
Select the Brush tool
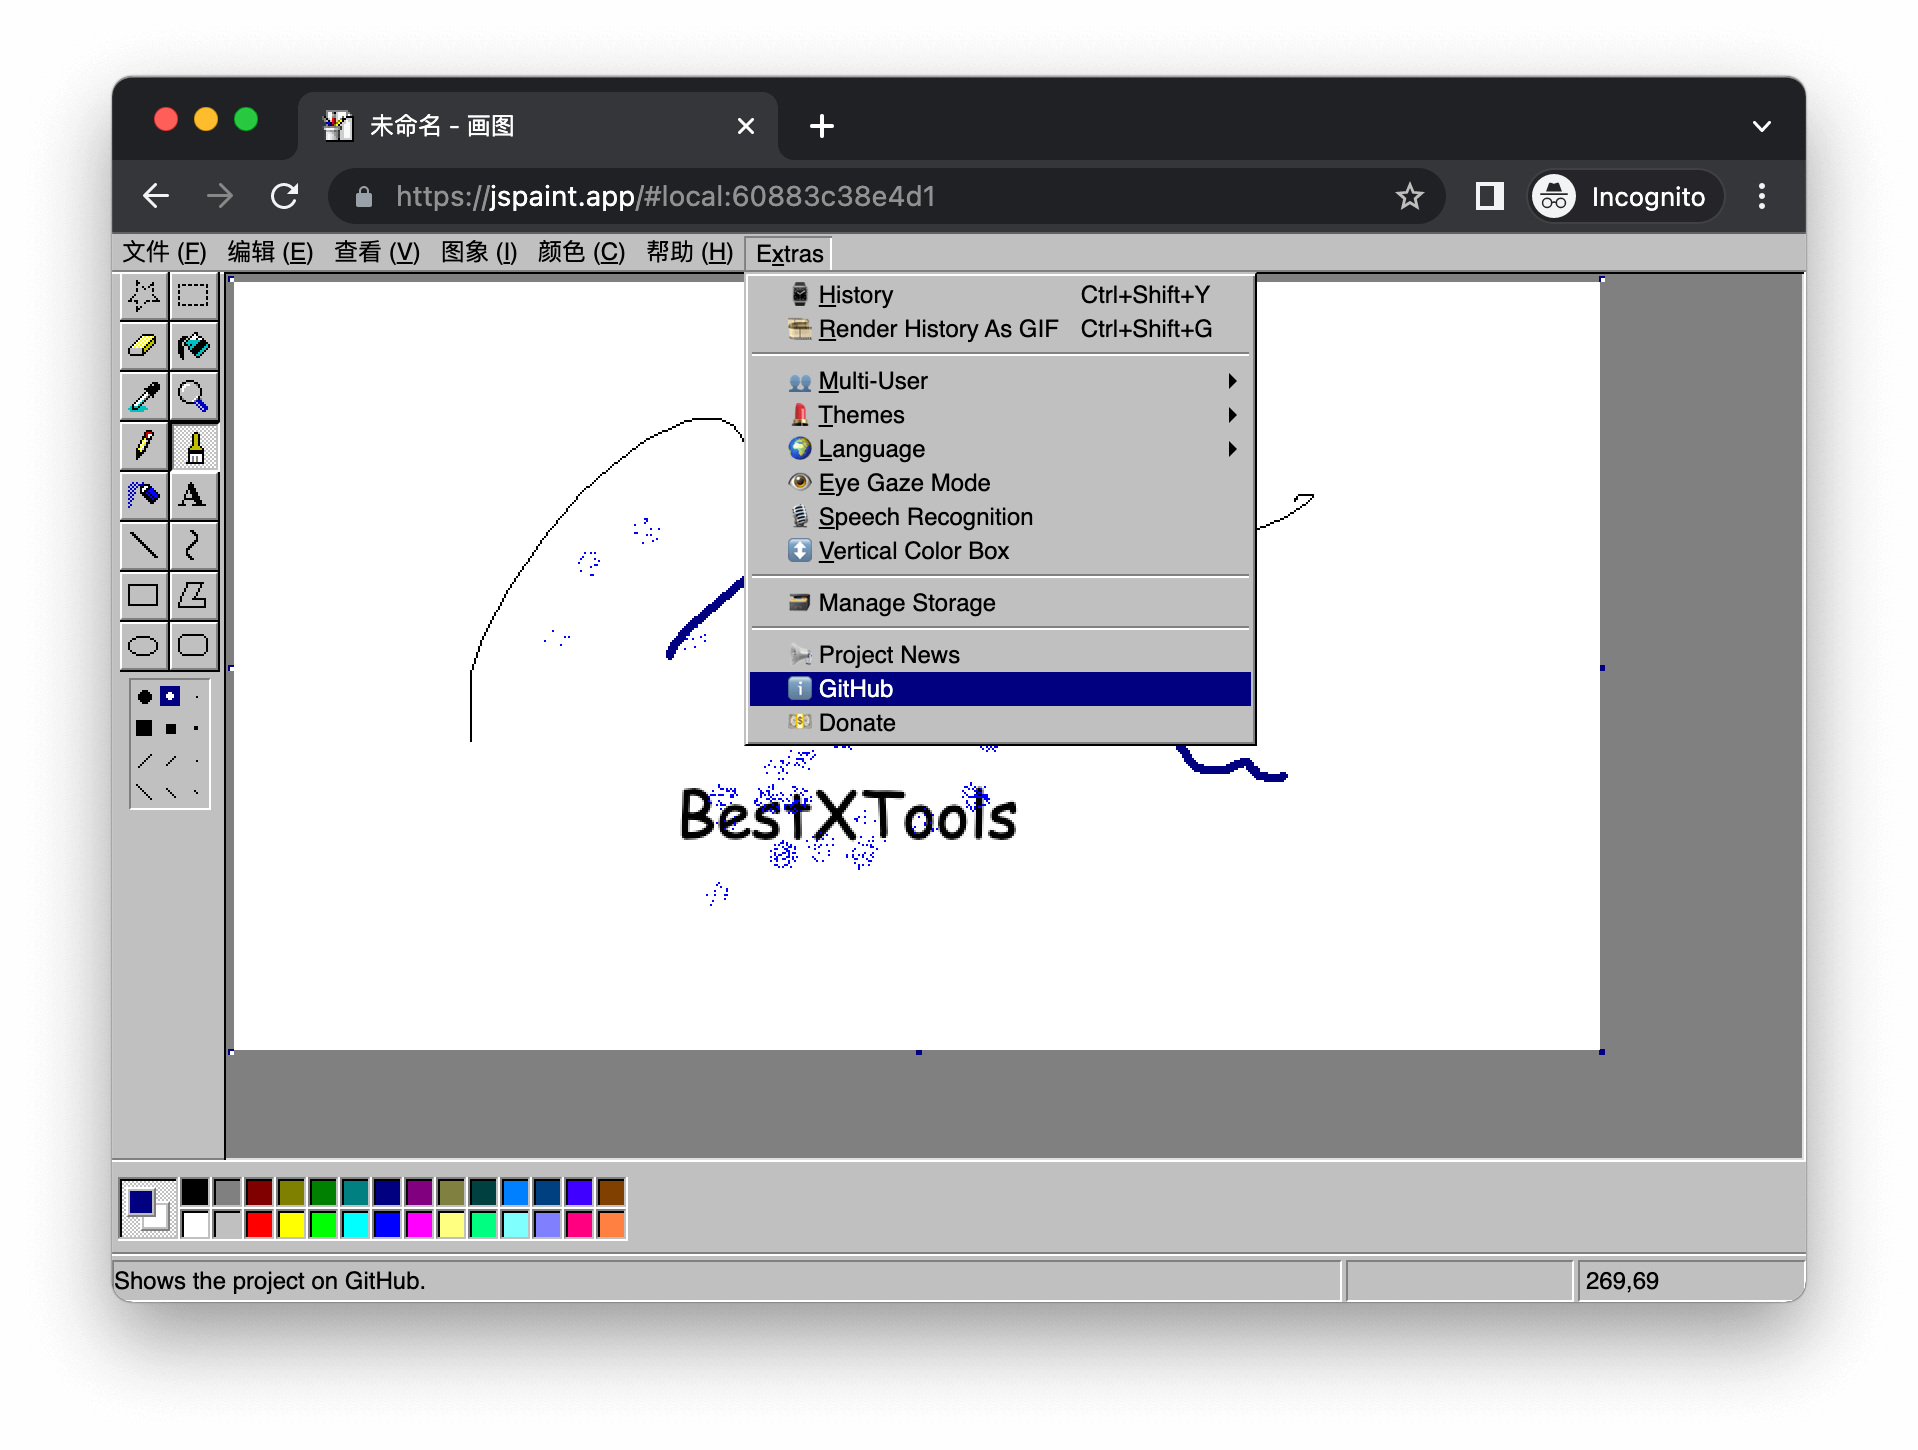pyautogui.click(x=193, y=446)
